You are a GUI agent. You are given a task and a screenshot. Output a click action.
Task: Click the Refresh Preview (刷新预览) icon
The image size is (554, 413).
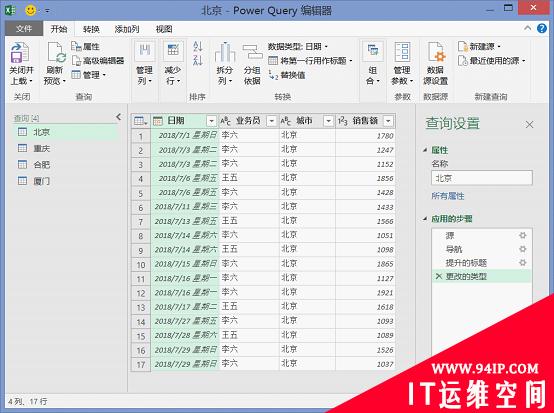[56, 53]
